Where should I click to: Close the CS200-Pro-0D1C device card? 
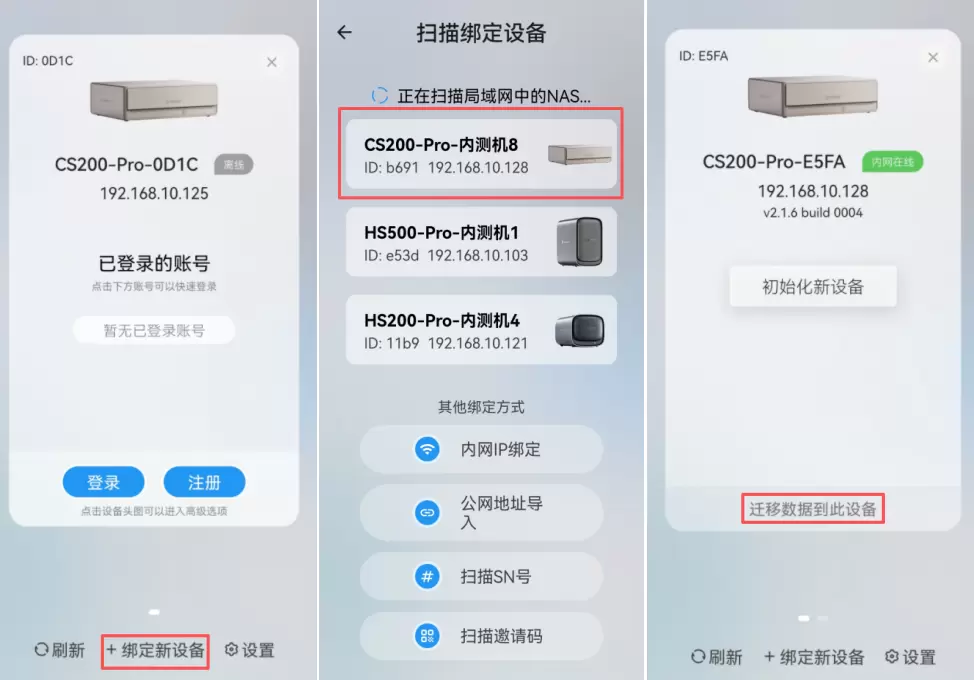[271, 62]
